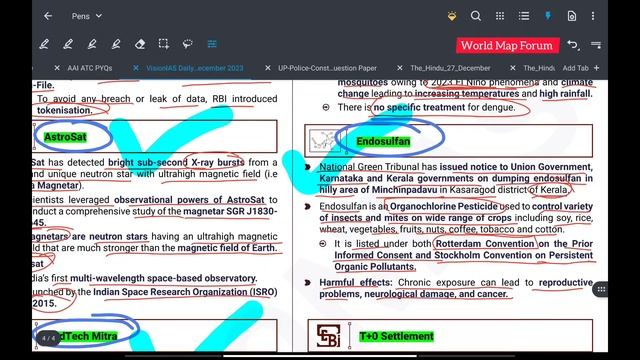Viewport: 640px width, 360px height.
Task: Switch to The_Hindu_27_December tab
Action: coord(450,68)
